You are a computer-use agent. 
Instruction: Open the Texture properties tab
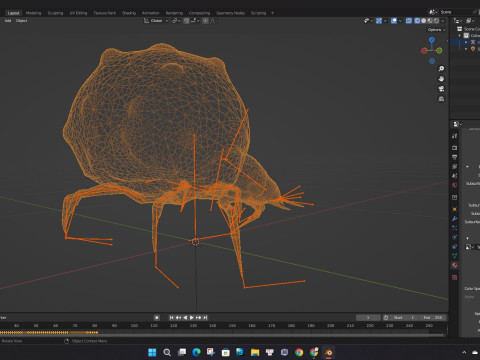(455, 277)
